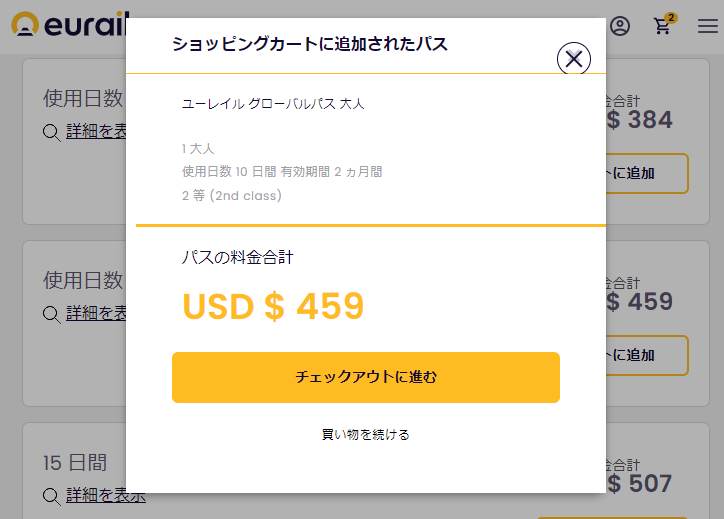This screenshot has width=724, height=519.
Task: Click magnifier icon in the $459 pass card
Action: point(52,314)
